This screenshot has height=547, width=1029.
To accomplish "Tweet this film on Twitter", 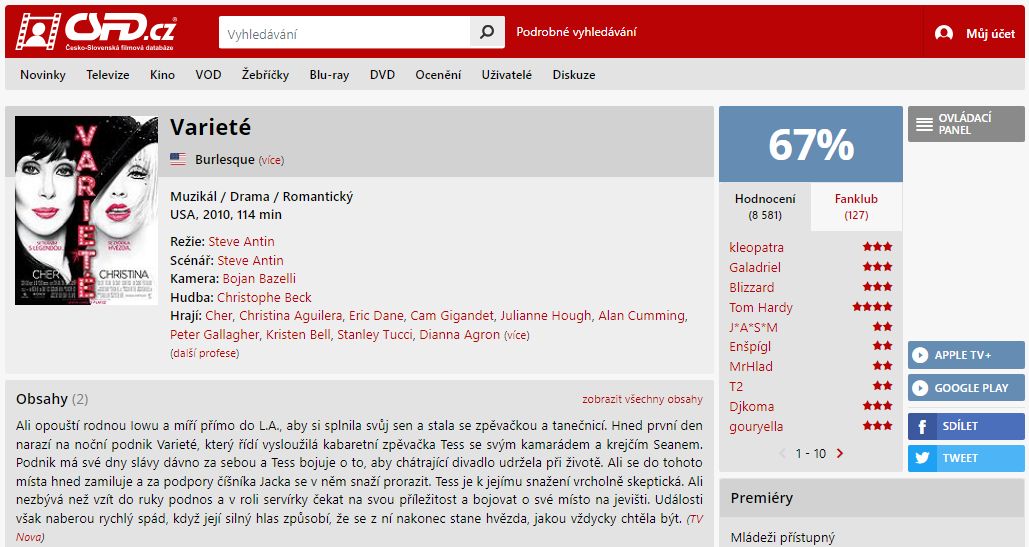I will (x=966, y=458).
